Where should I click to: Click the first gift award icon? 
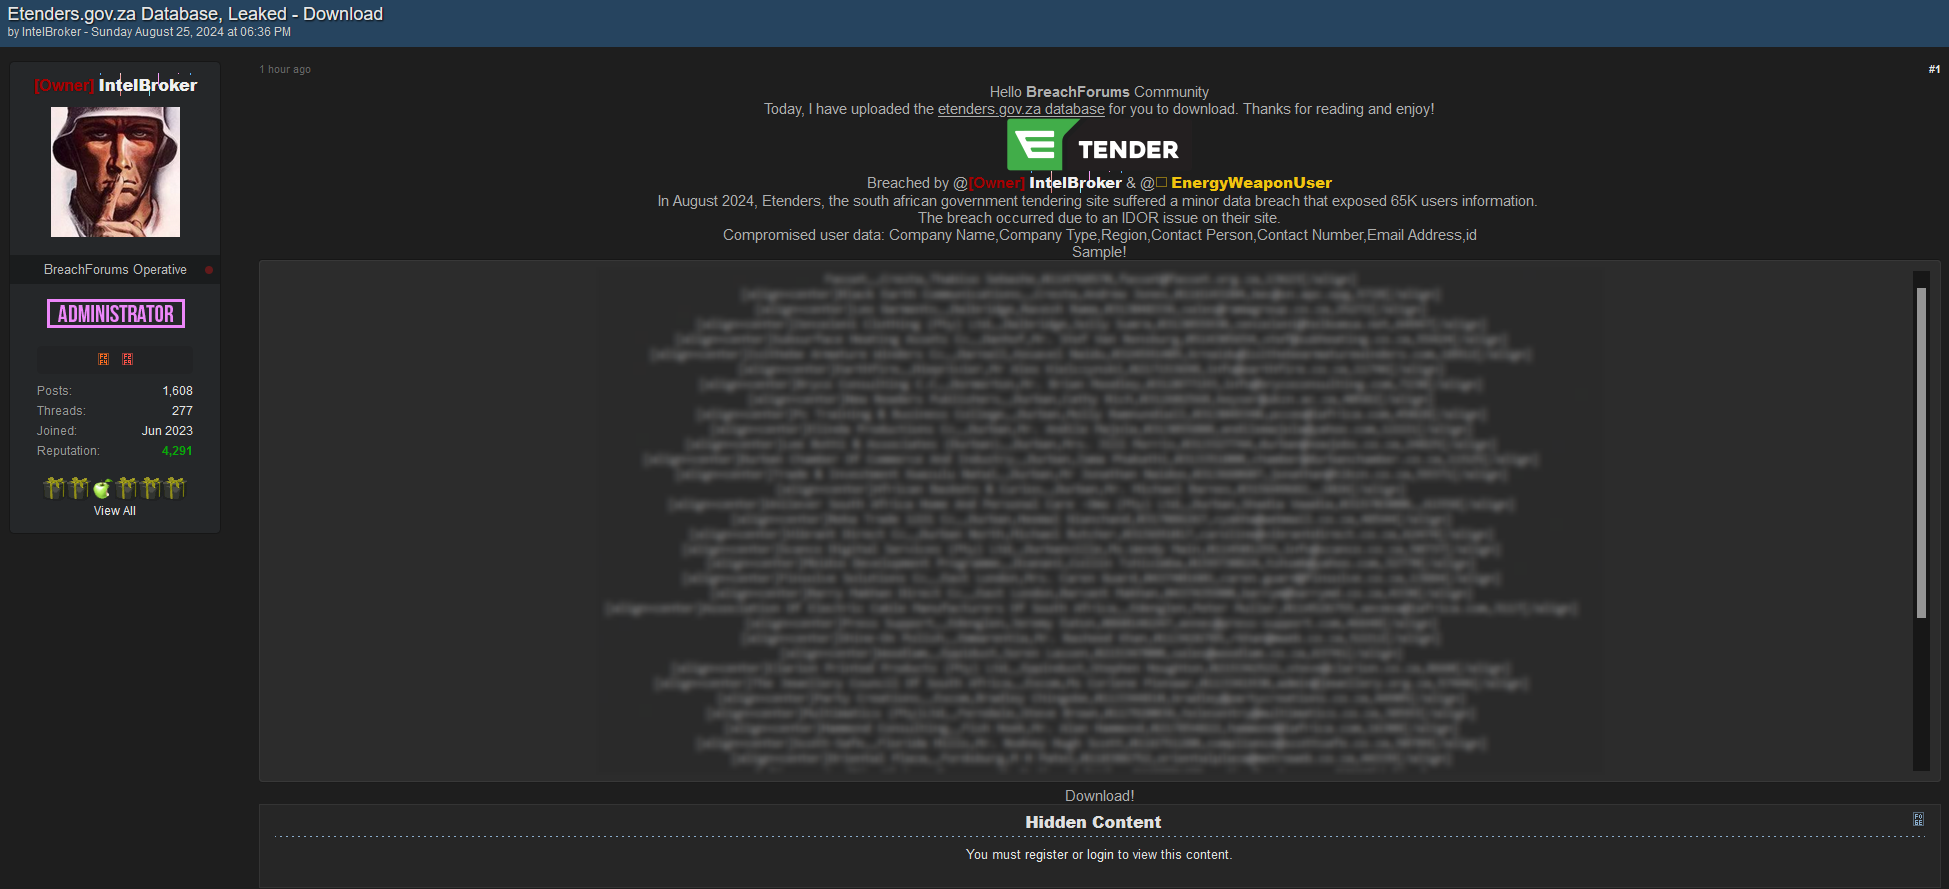pyautogui.click(x=54, y=488)
